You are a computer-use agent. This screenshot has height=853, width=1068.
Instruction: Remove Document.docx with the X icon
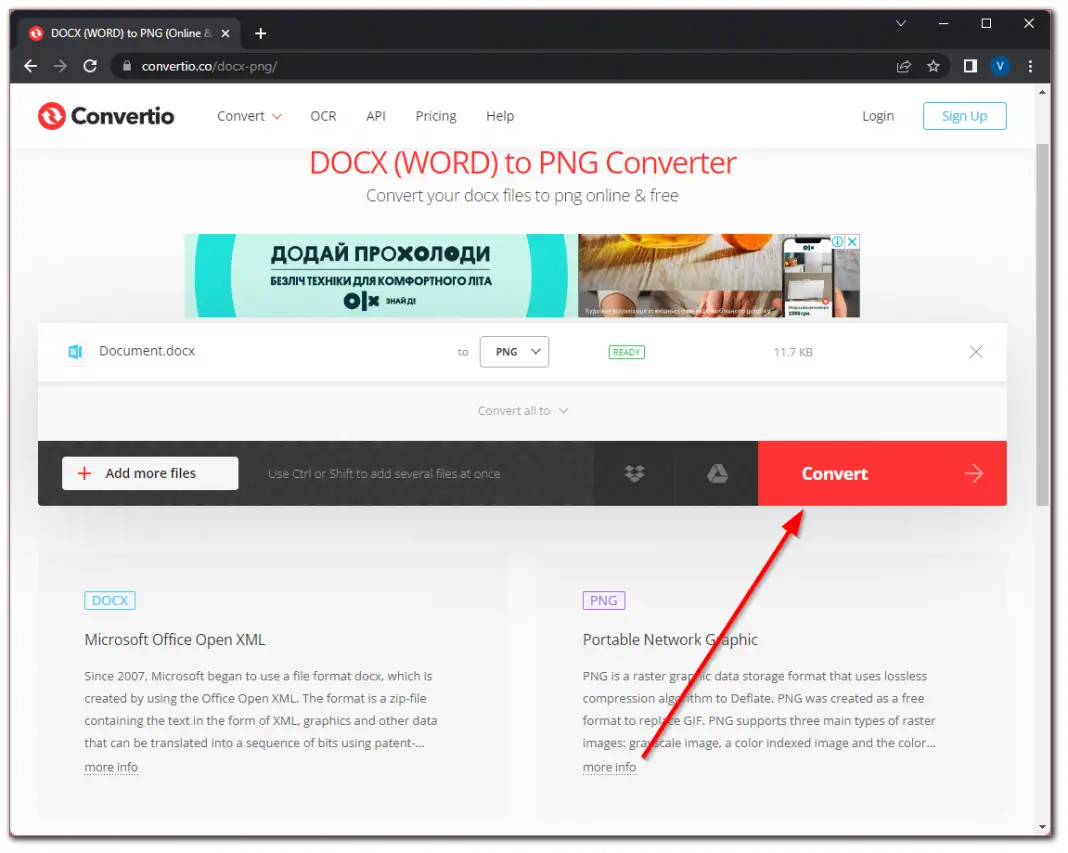click(976, 351)
